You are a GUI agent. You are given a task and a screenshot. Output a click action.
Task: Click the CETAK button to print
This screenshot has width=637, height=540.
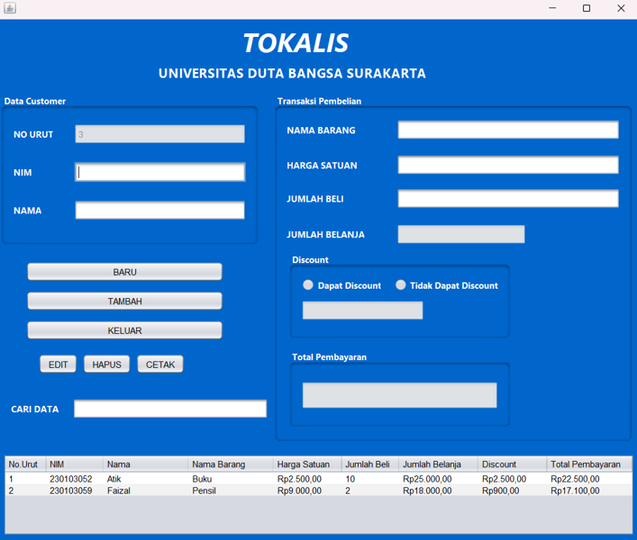pos(160,364)
